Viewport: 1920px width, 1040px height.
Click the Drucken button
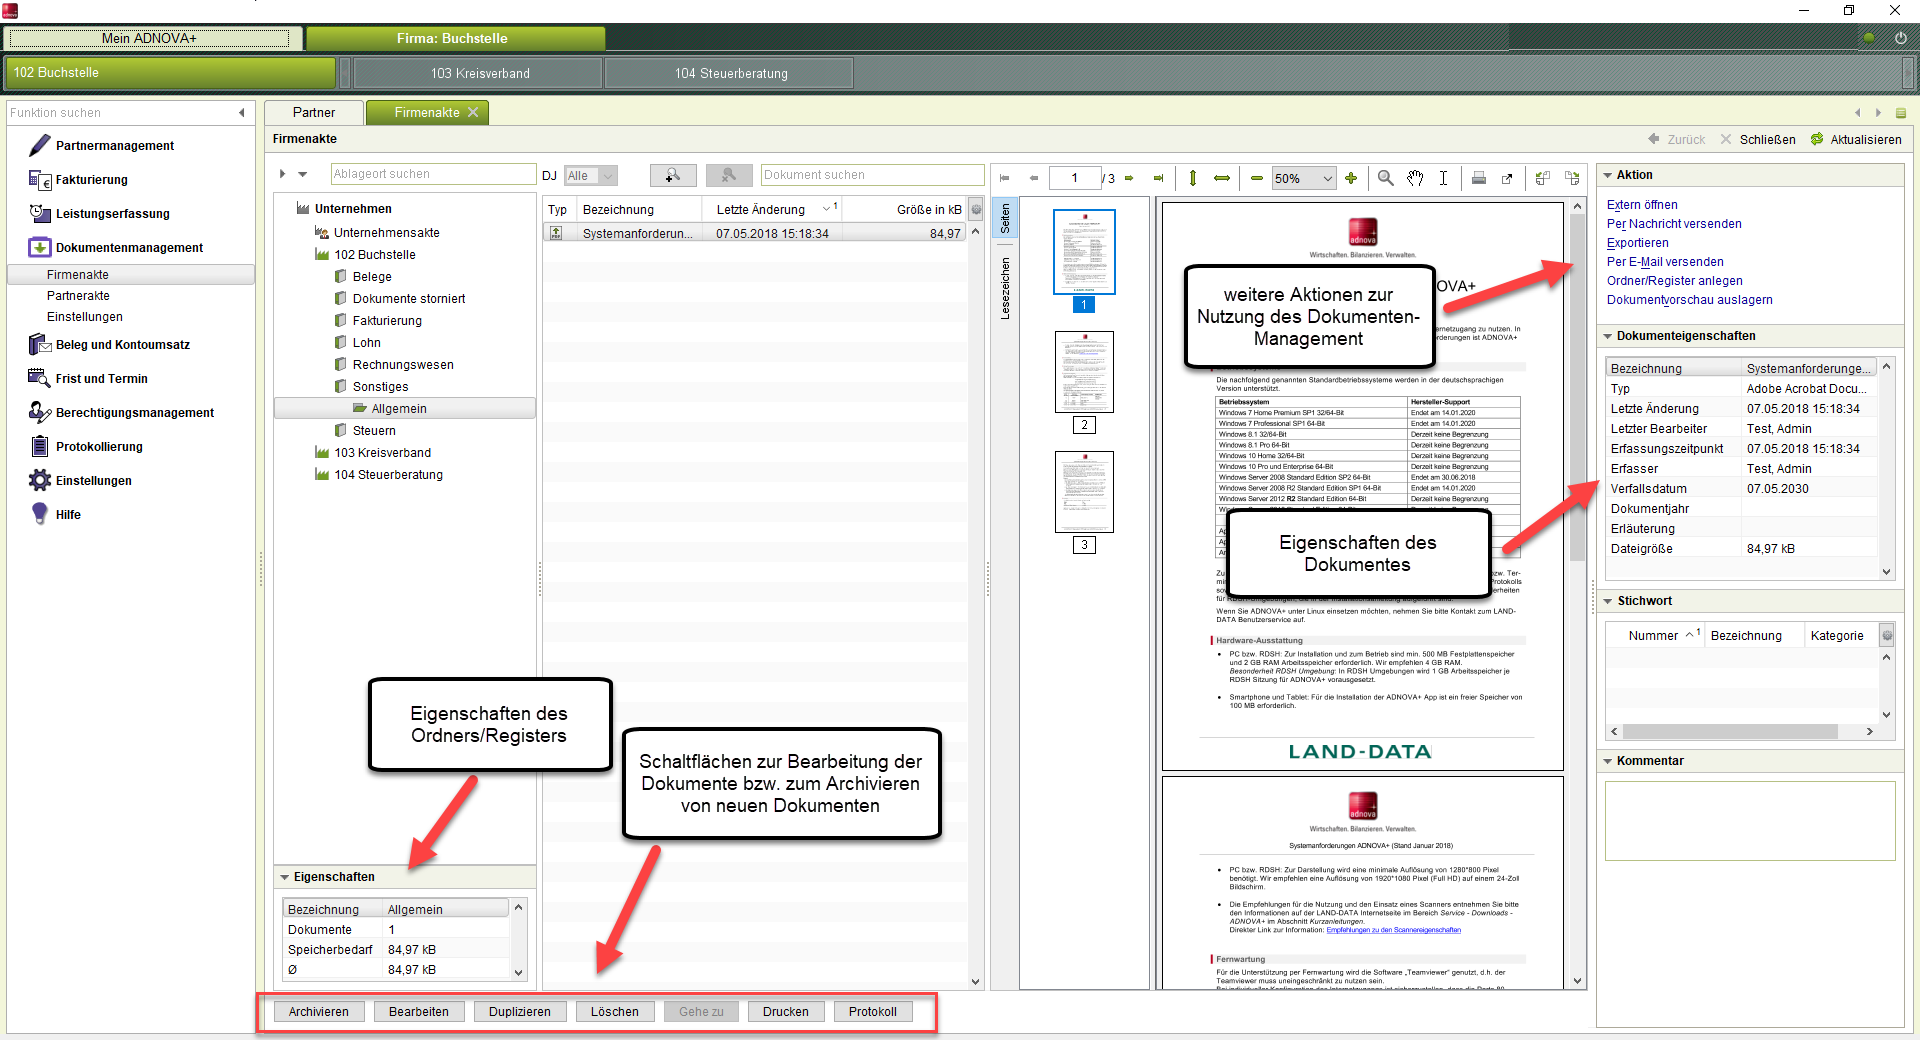click(786, 1012)
